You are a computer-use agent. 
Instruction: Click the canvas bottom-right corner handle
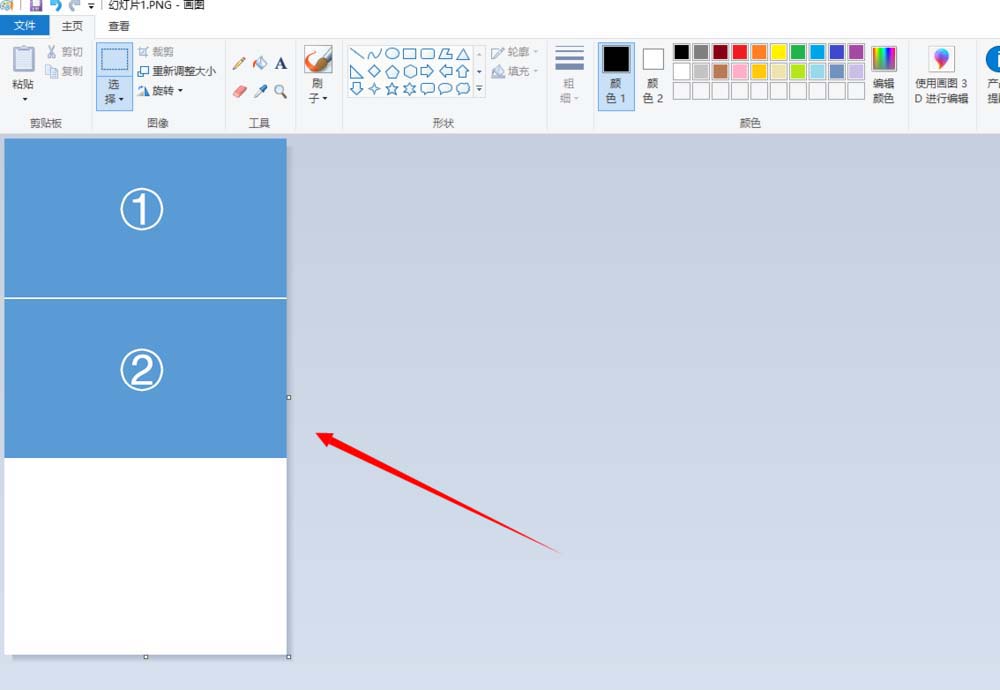289,657
